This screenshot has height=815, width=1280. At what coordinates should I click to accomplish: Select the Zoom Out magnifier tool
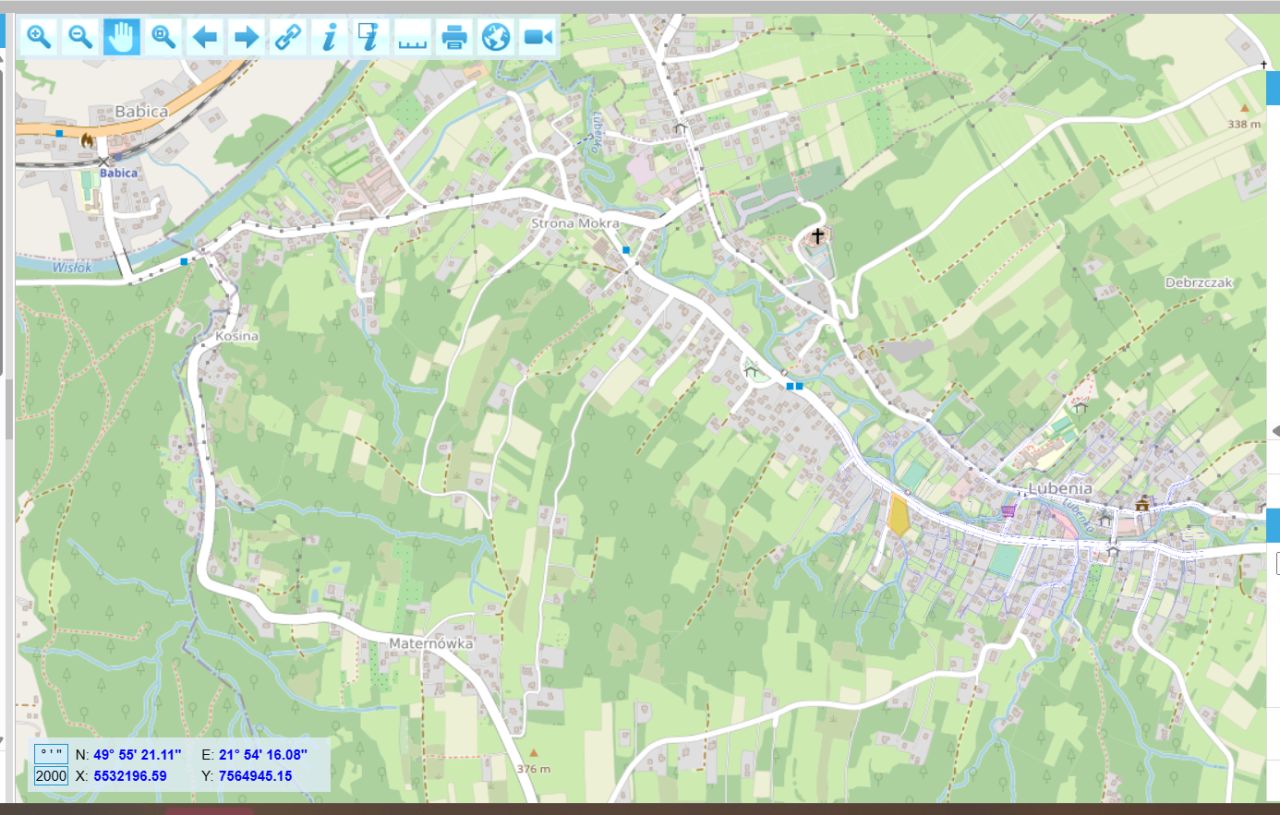coord(79,37)
